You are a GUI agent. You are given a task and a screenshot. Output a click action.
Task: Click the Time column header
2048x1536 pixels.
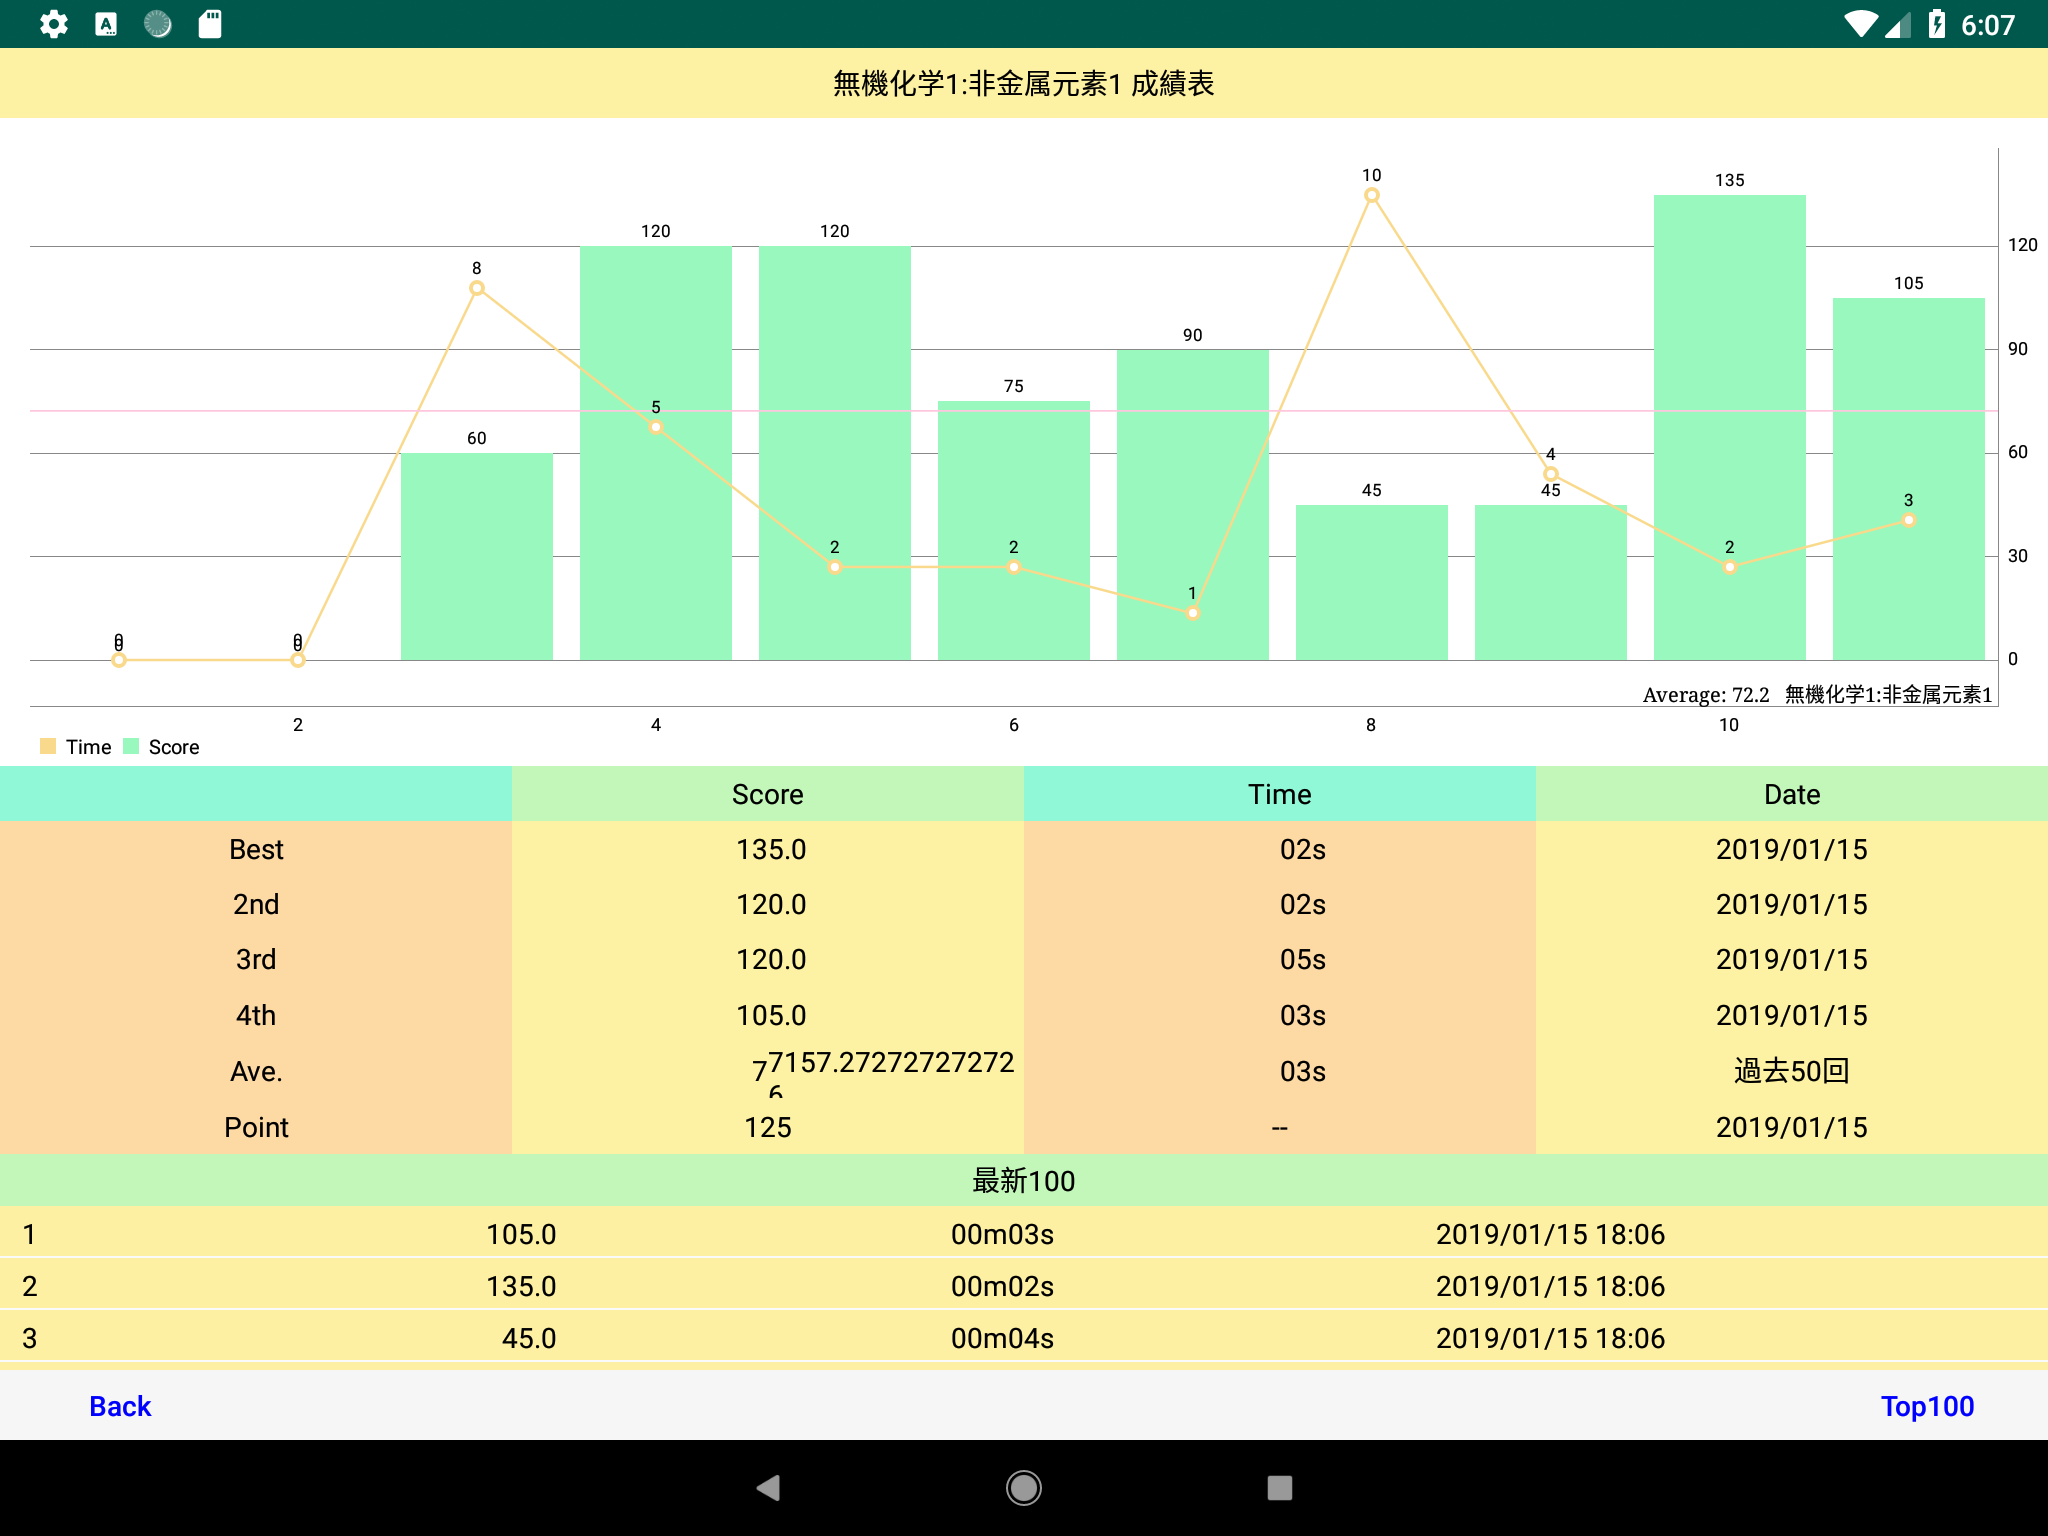(x=1280, y=794)
